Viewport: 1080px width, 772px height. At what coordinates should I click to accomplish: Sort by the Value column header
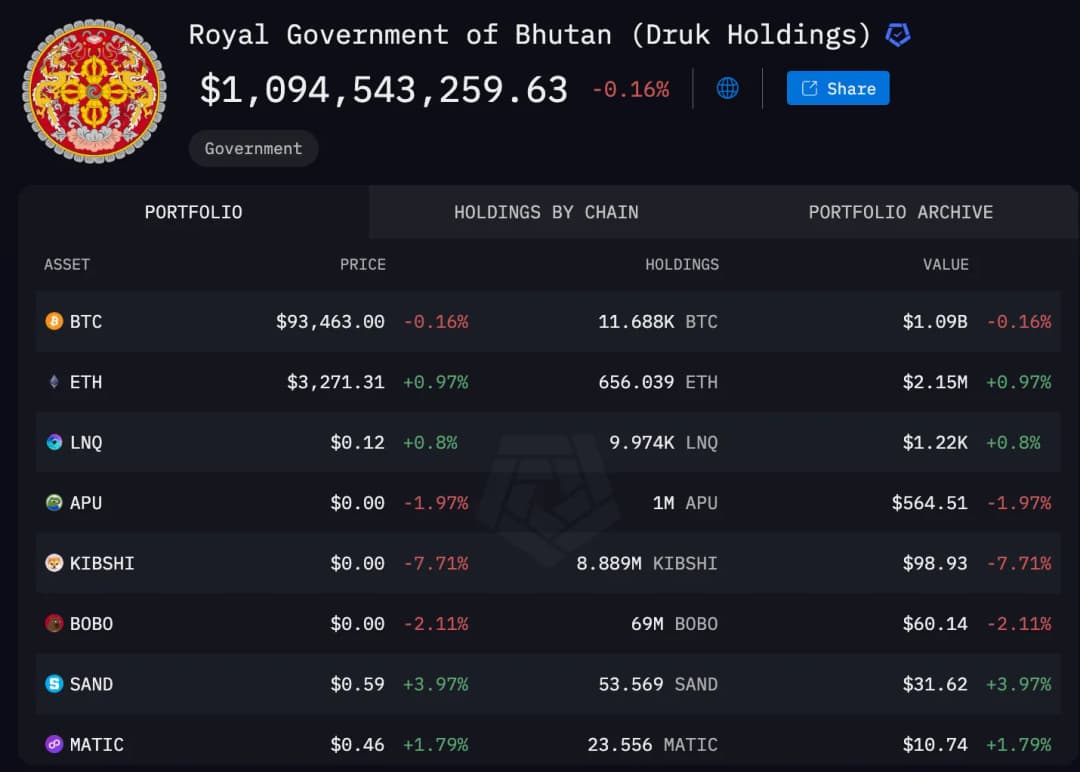coord(945,264)
